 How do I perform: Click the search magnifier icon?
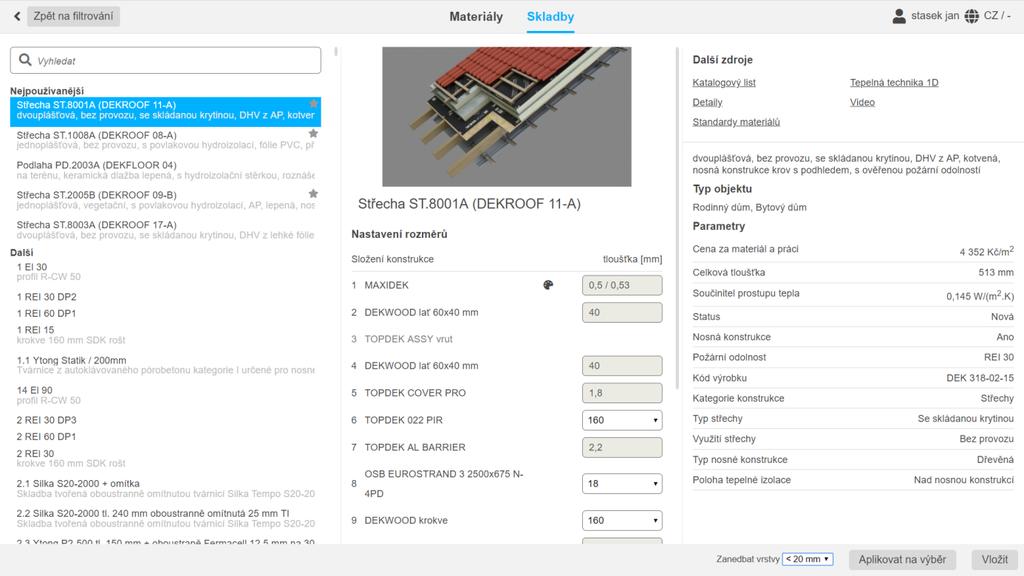(x=25, y=60)
